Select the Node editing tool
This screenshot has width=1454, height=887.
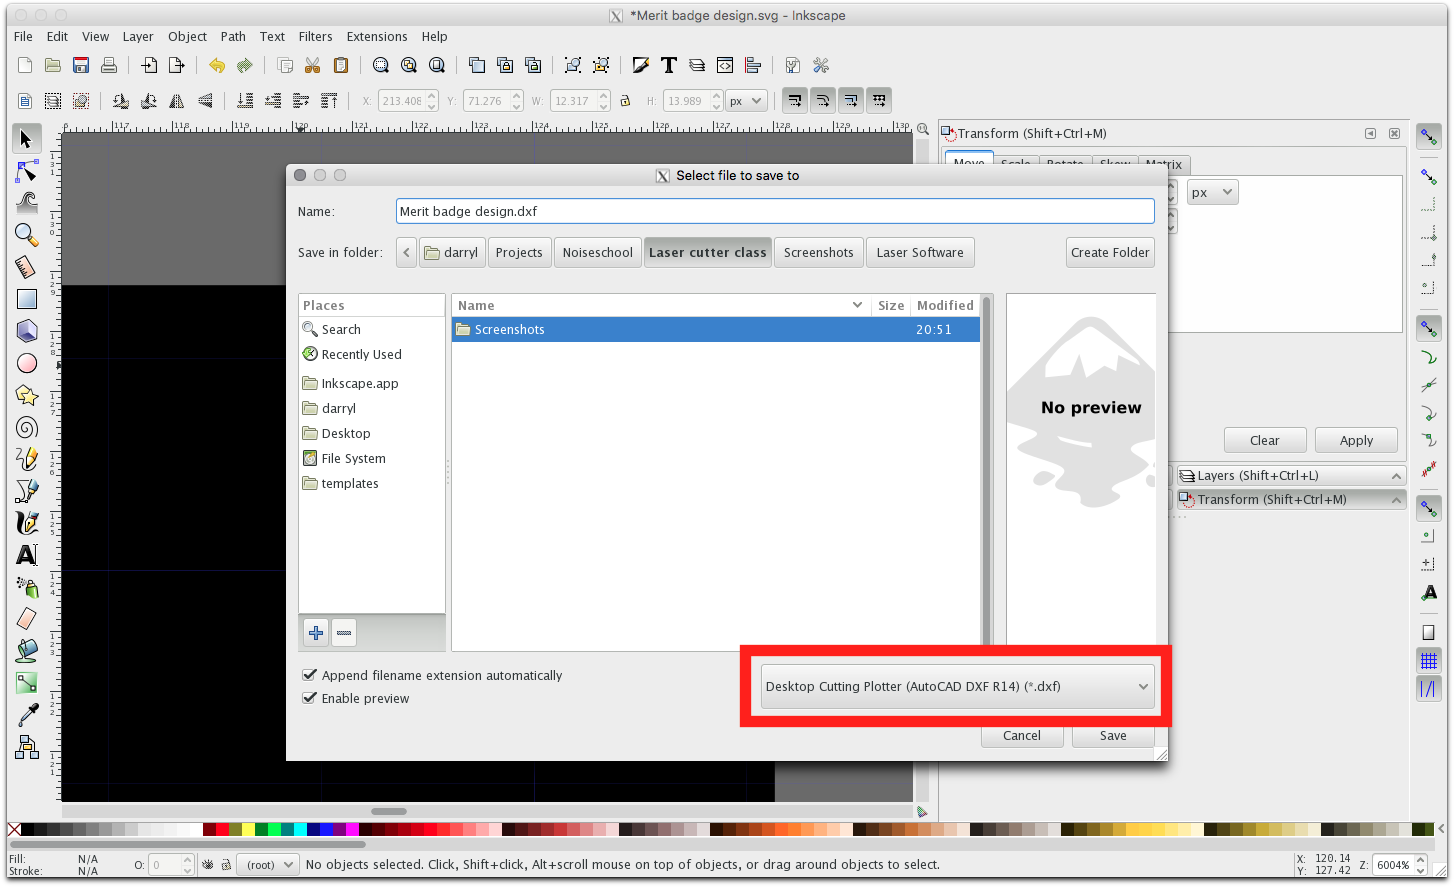point(27,171)
